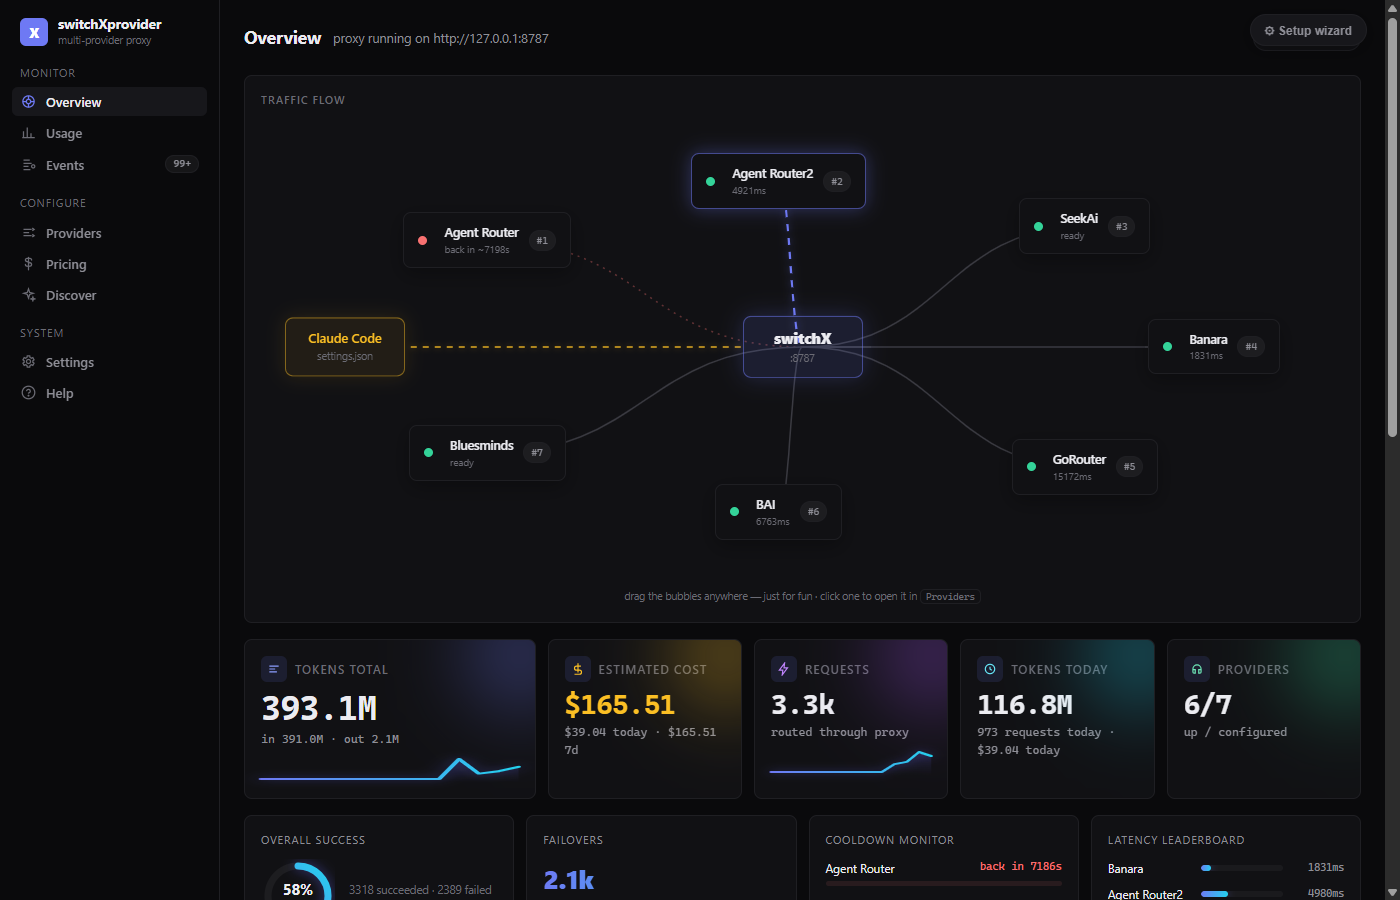1400x900 pixels.
Task: Go to Providers configuration
Action: [109, 233]
